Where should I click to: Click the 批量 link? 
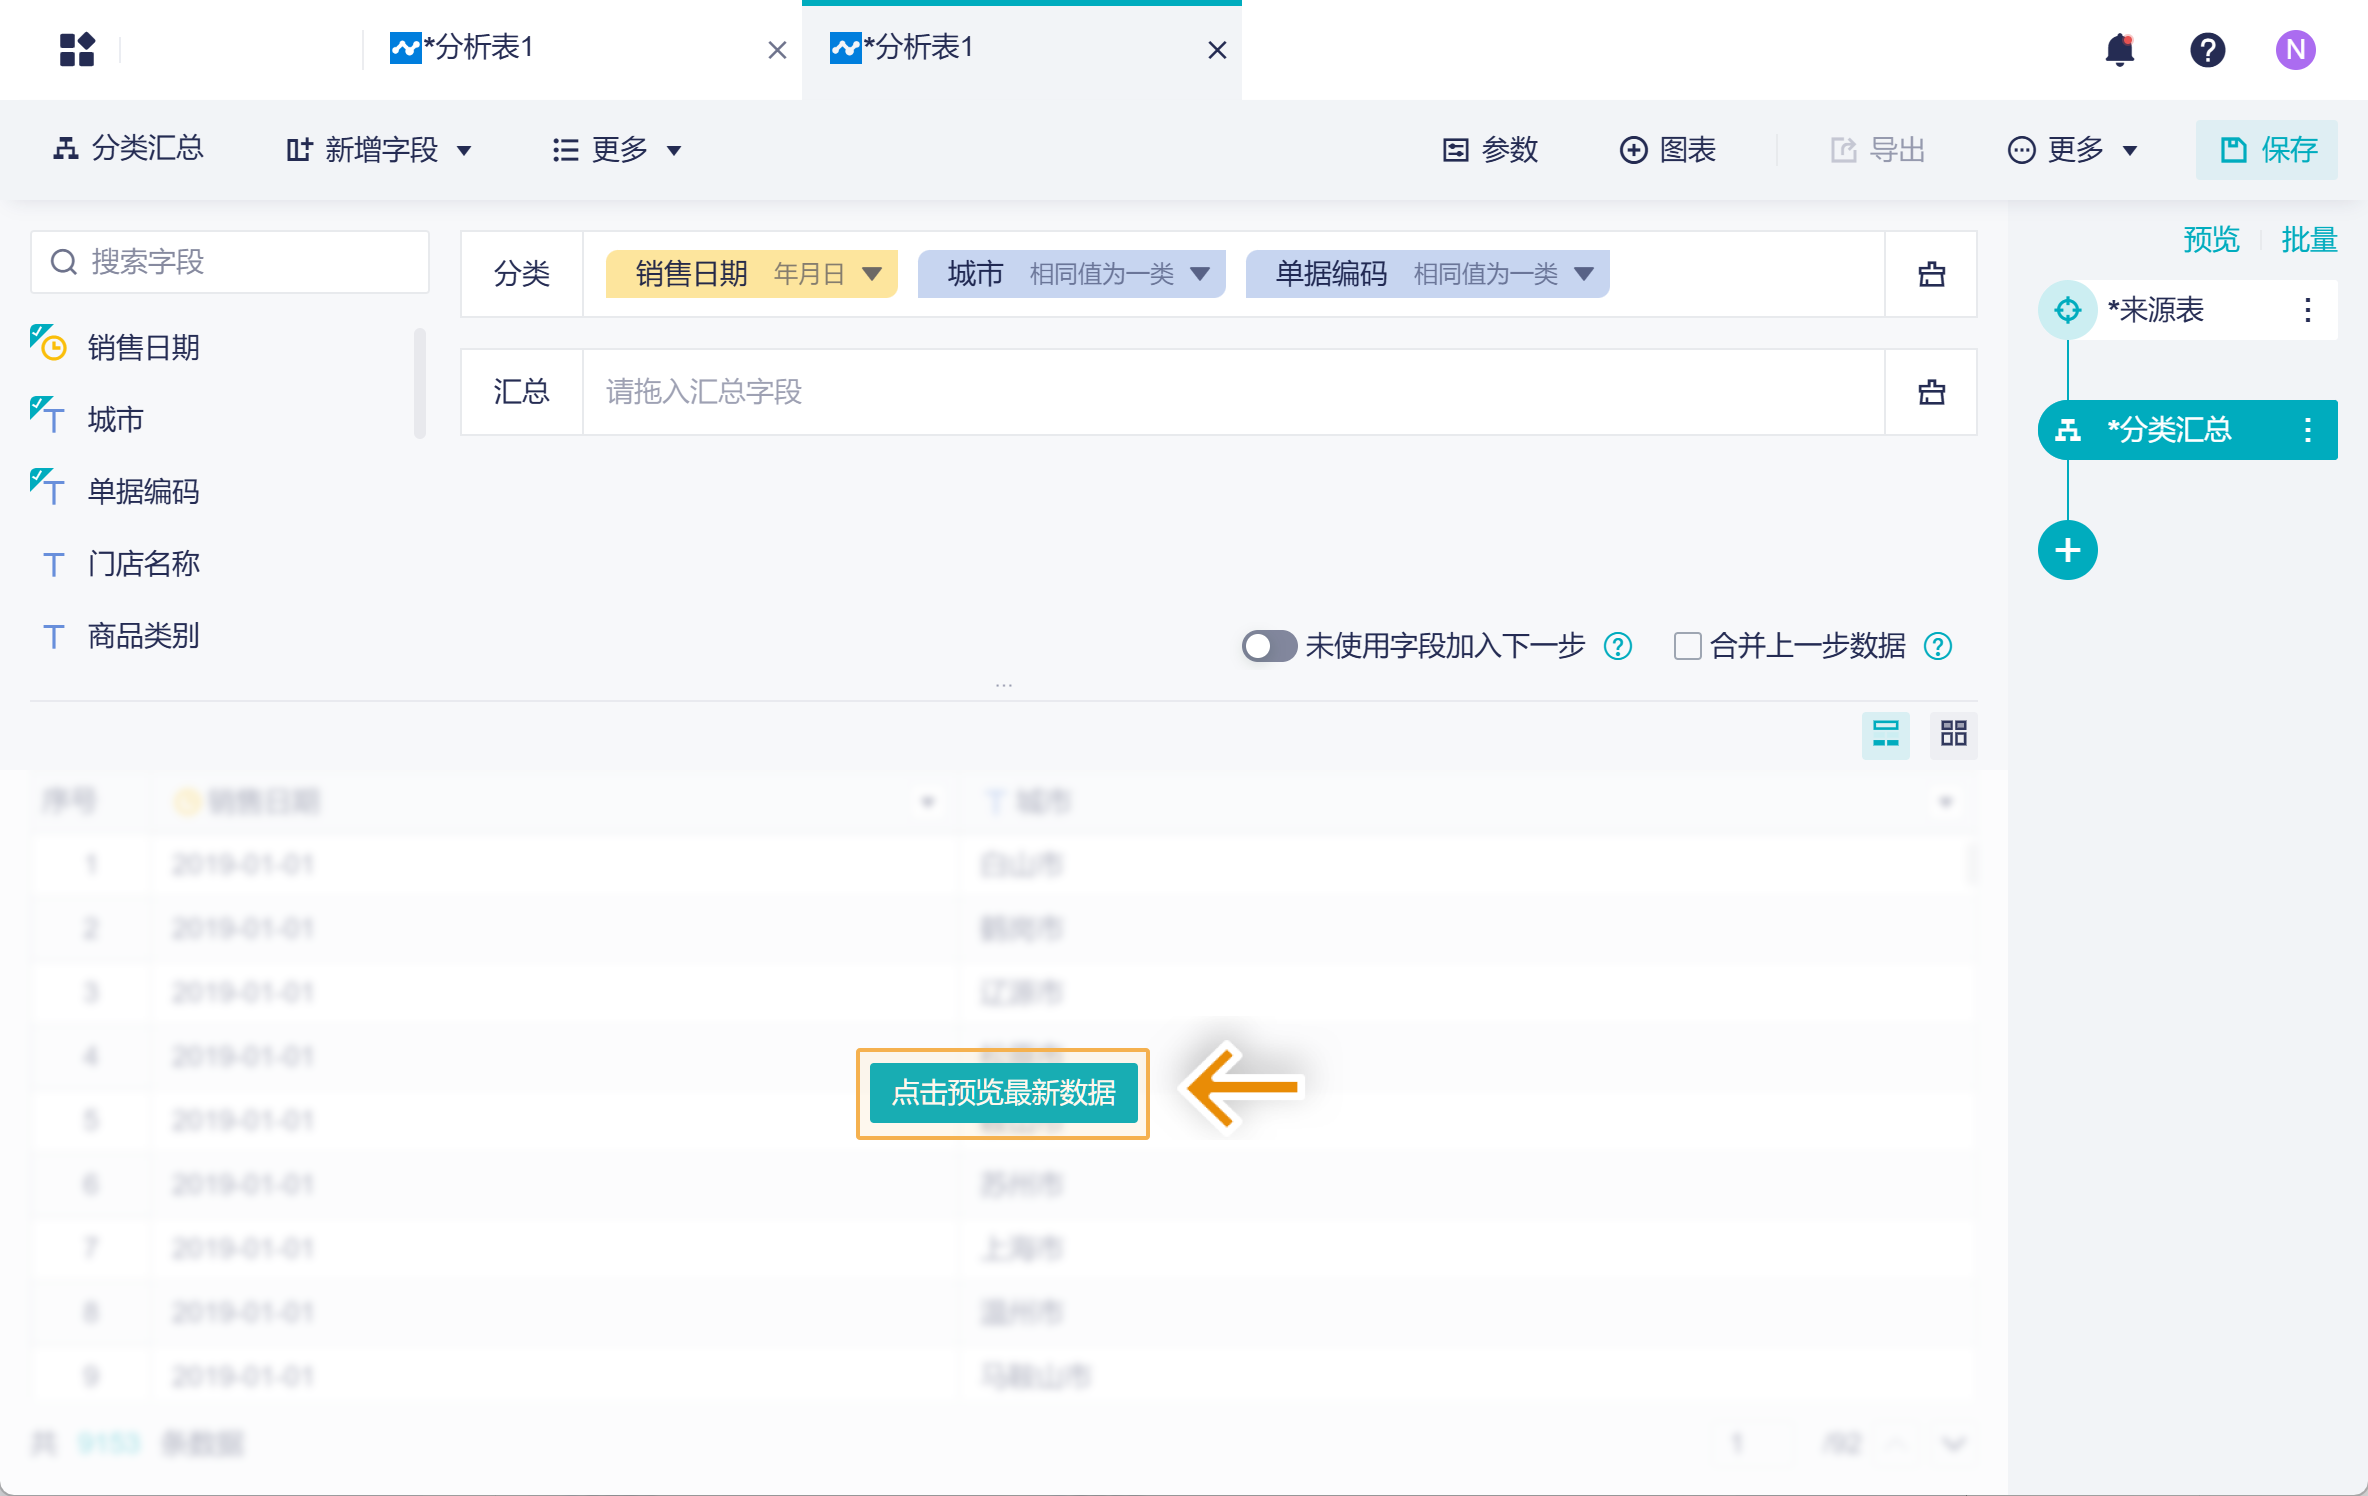point(2309,240)
